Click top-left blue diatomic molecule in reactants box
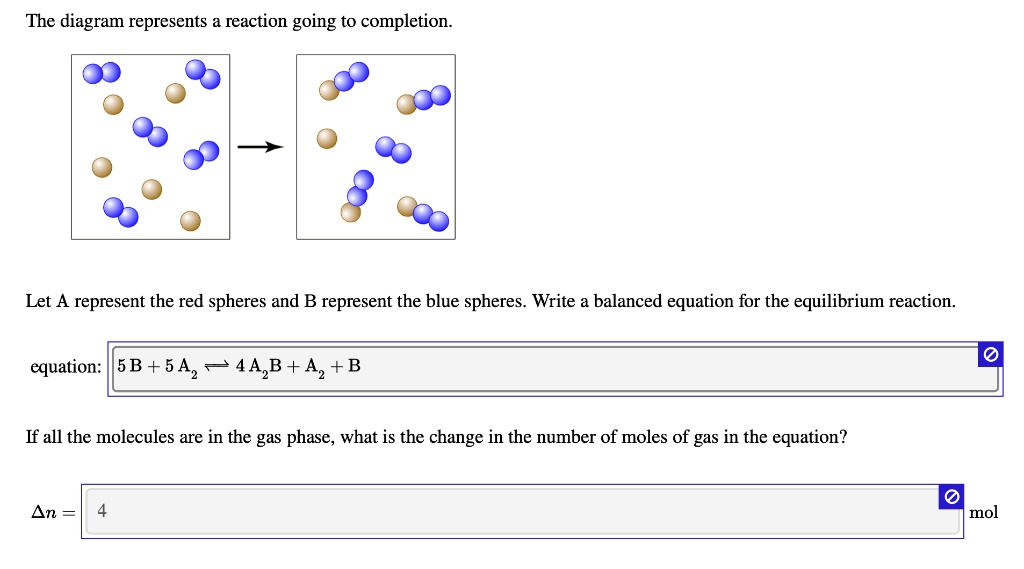Viewport: 1024px width, 569px height. tap(101, 72)
